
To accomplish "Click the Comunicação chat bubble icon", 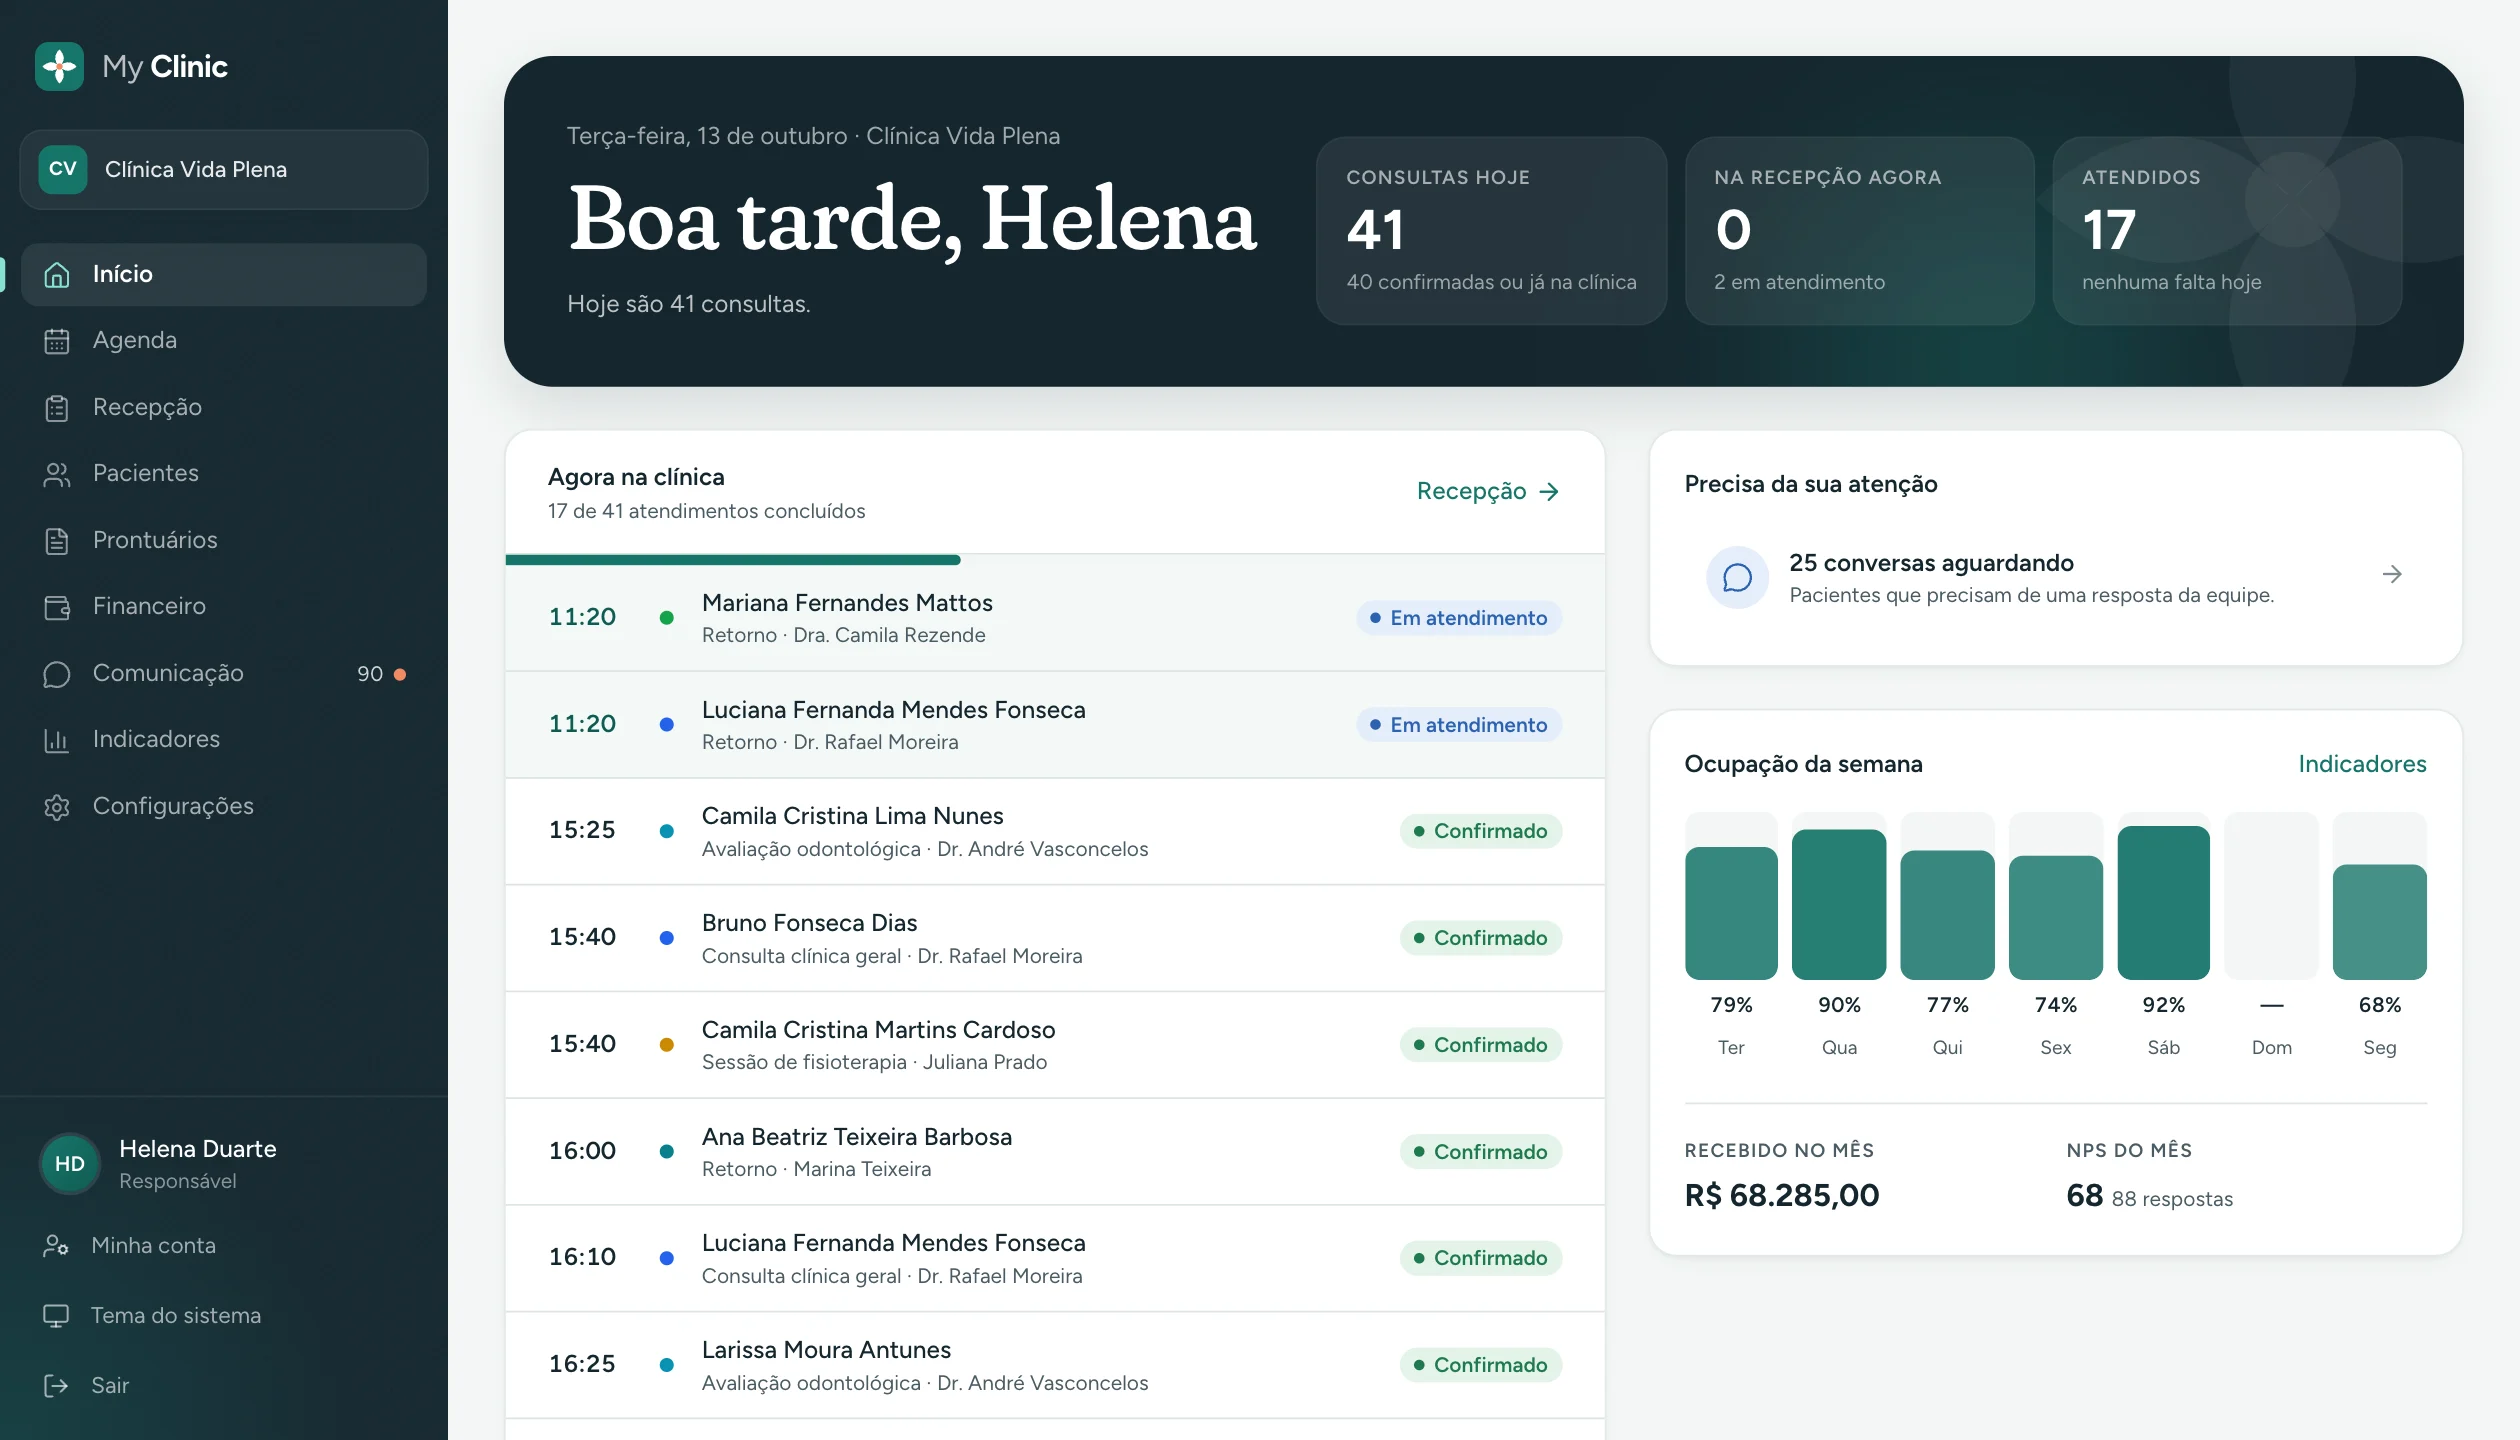I will [x=57, y=674].
